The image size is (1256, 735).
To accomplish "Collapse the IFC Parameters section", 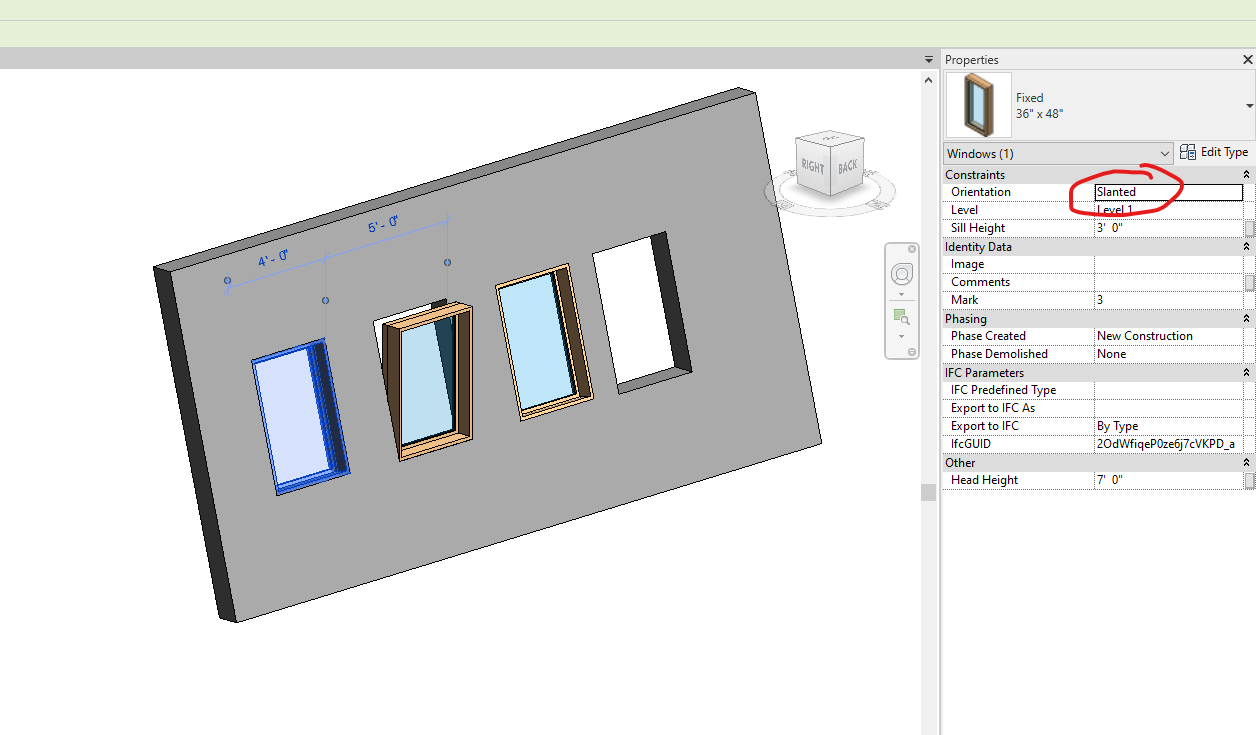I will [1246, 372].
